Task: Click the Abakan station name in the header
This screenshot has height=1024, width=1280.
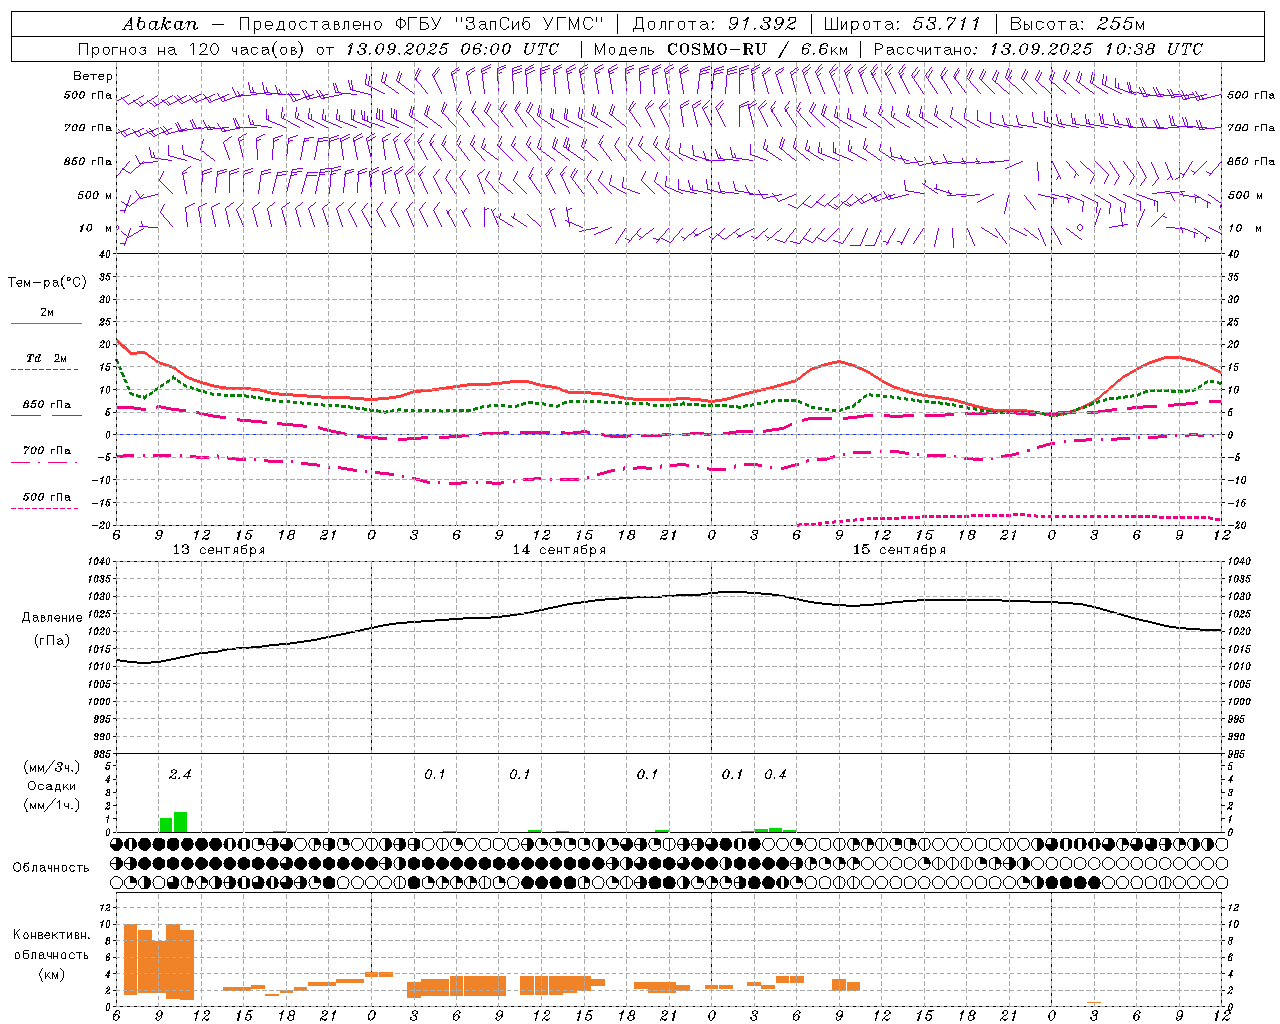Action: [x=160, y=24]
